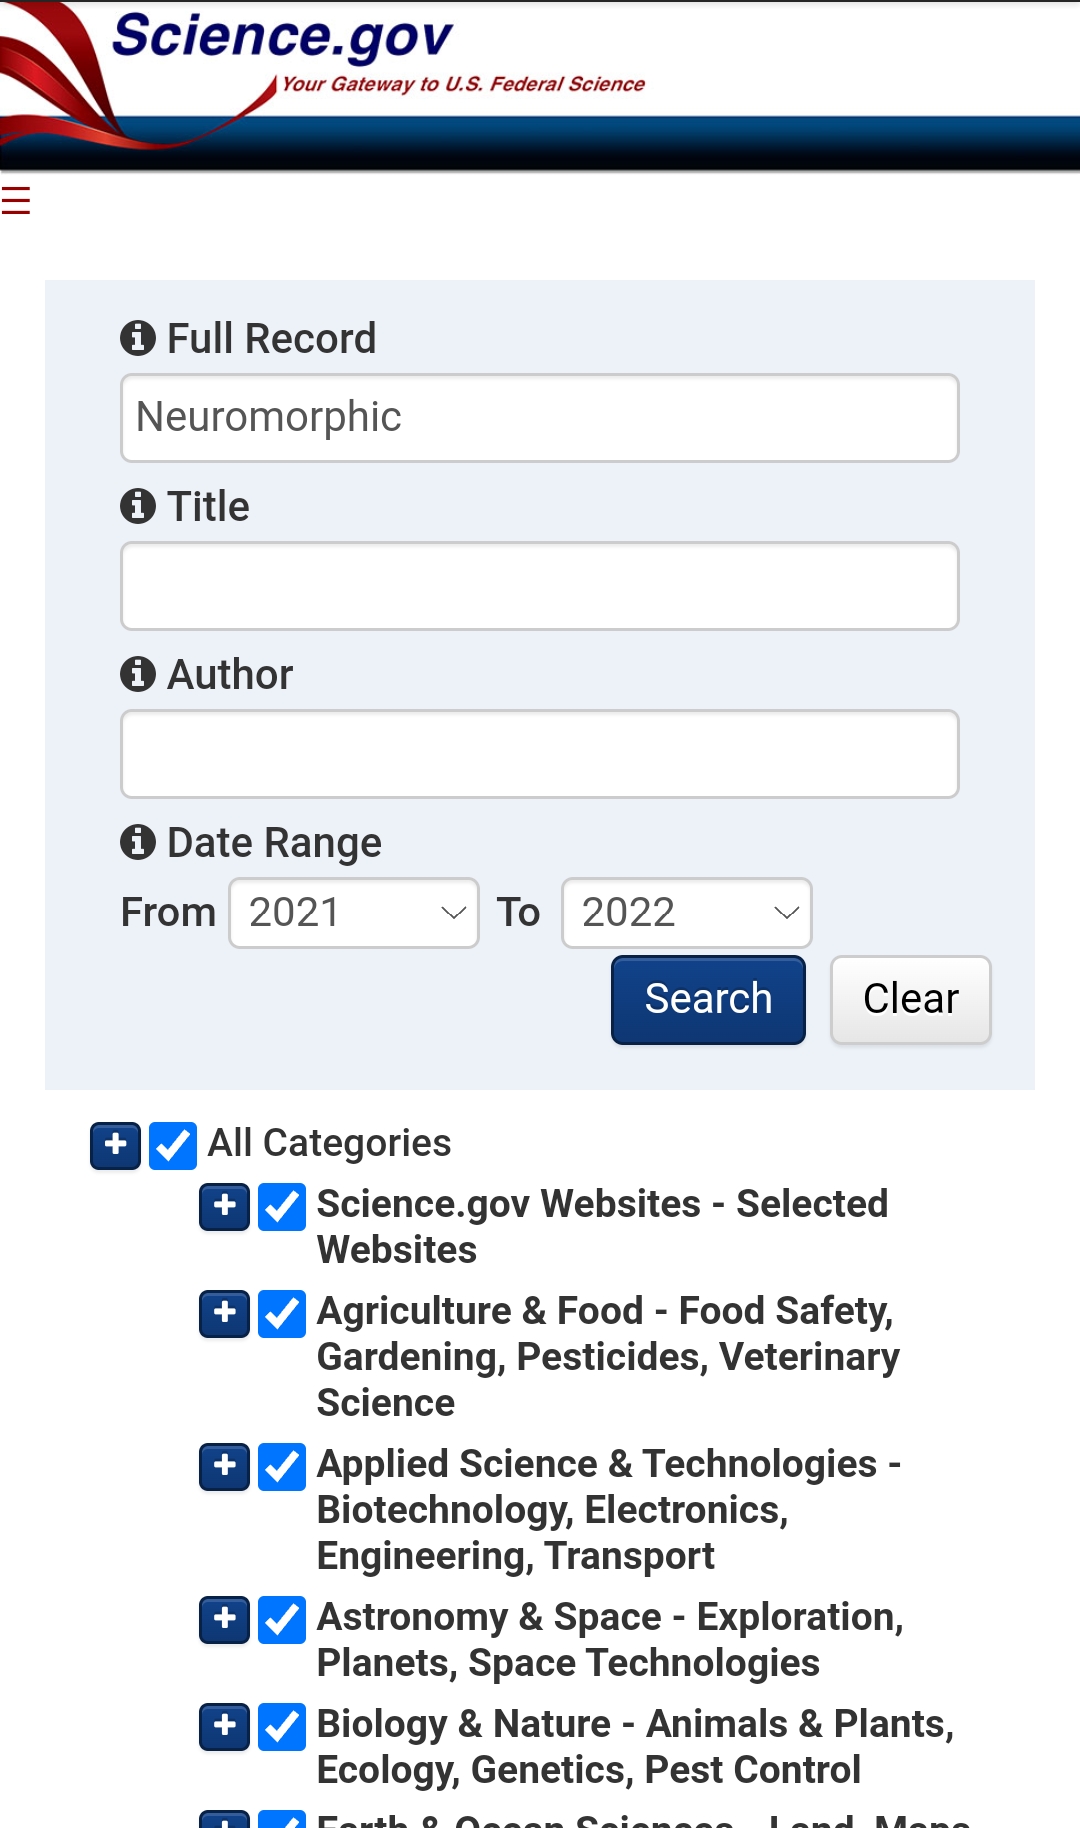The width and height of the screenshot is (1080, 1828).
Task: Expand Science.gov Websites category
Action: (224, 1206)
